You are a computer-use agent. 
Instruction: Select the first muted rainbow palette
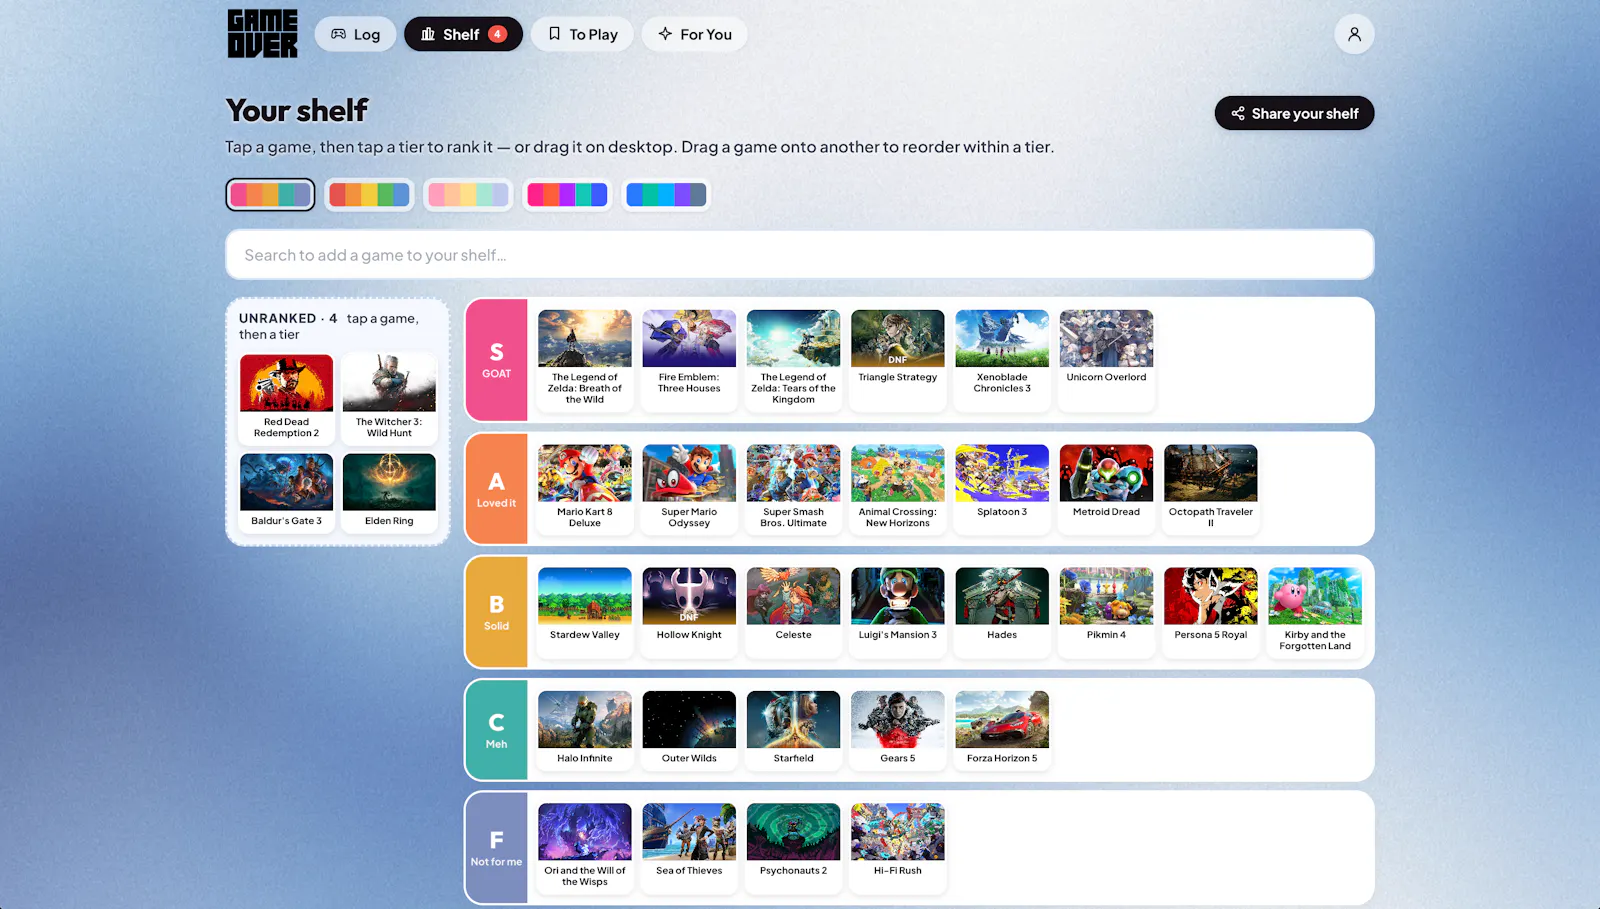(270, 194)
